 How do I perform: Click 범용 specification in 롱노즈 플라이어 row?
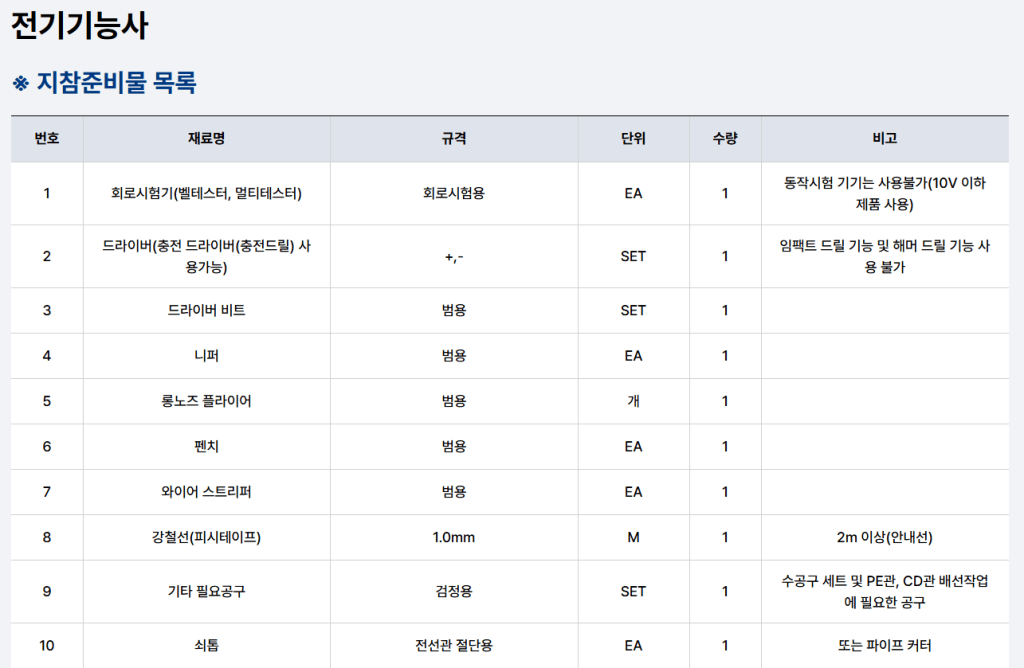pyautogui.click(x=454, y=401)
